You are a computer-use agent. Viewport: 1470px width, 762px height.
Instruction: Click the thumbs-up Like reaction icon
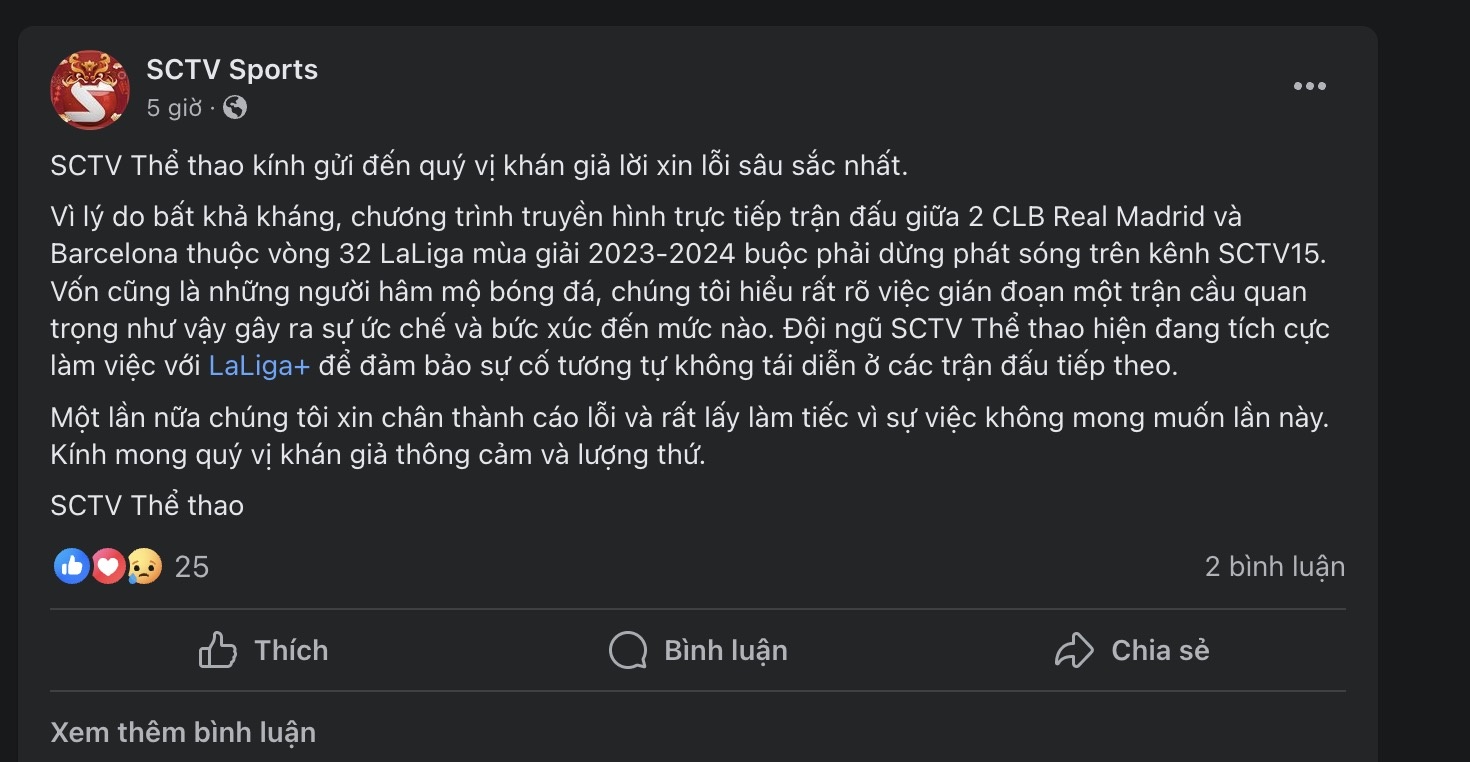(x=71, y=566)
